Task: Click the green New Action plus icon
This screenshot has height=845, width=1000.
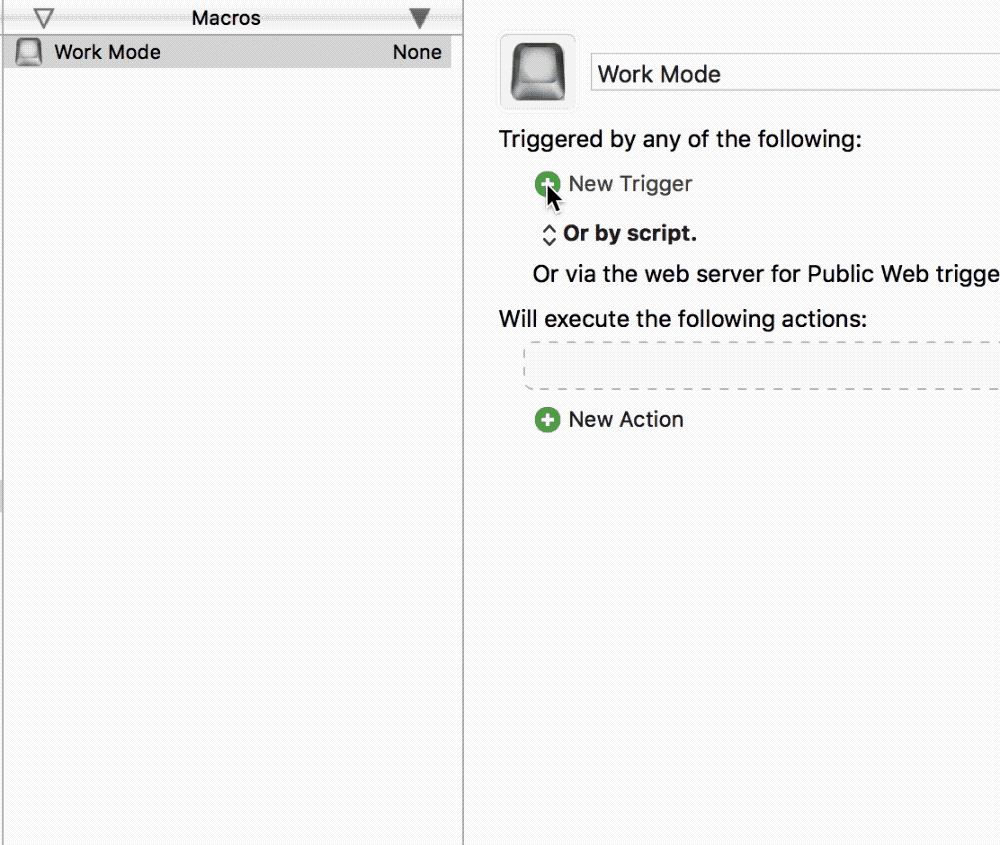Action: (547, 420)
